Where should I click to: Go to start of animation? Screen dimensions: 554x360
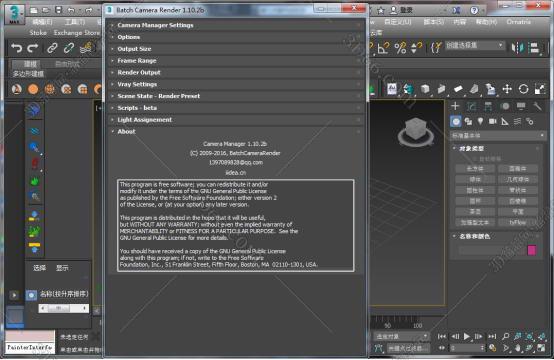pos(442,336)
